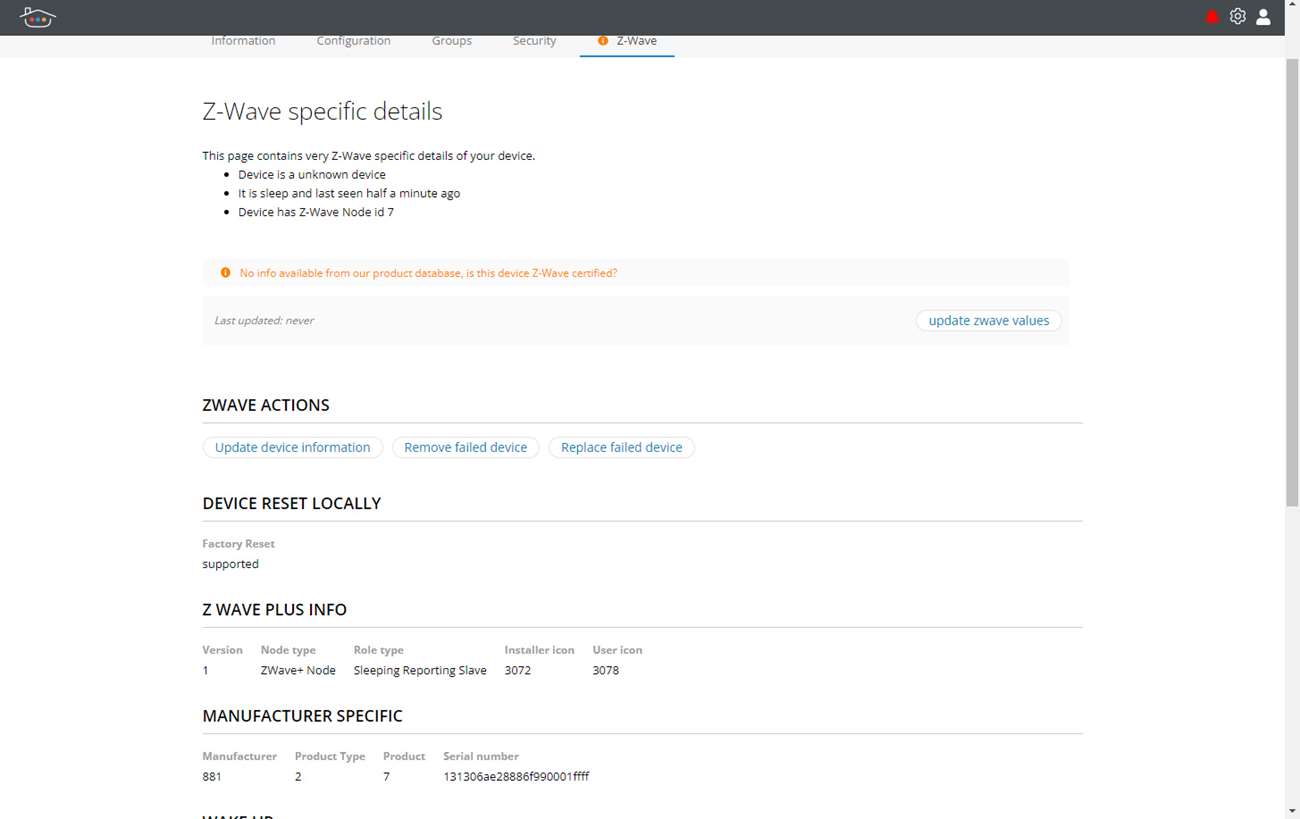Click the scrollbar up arrow
The height and width of the screenshot is (819, 1300).
pos(1292,45)
